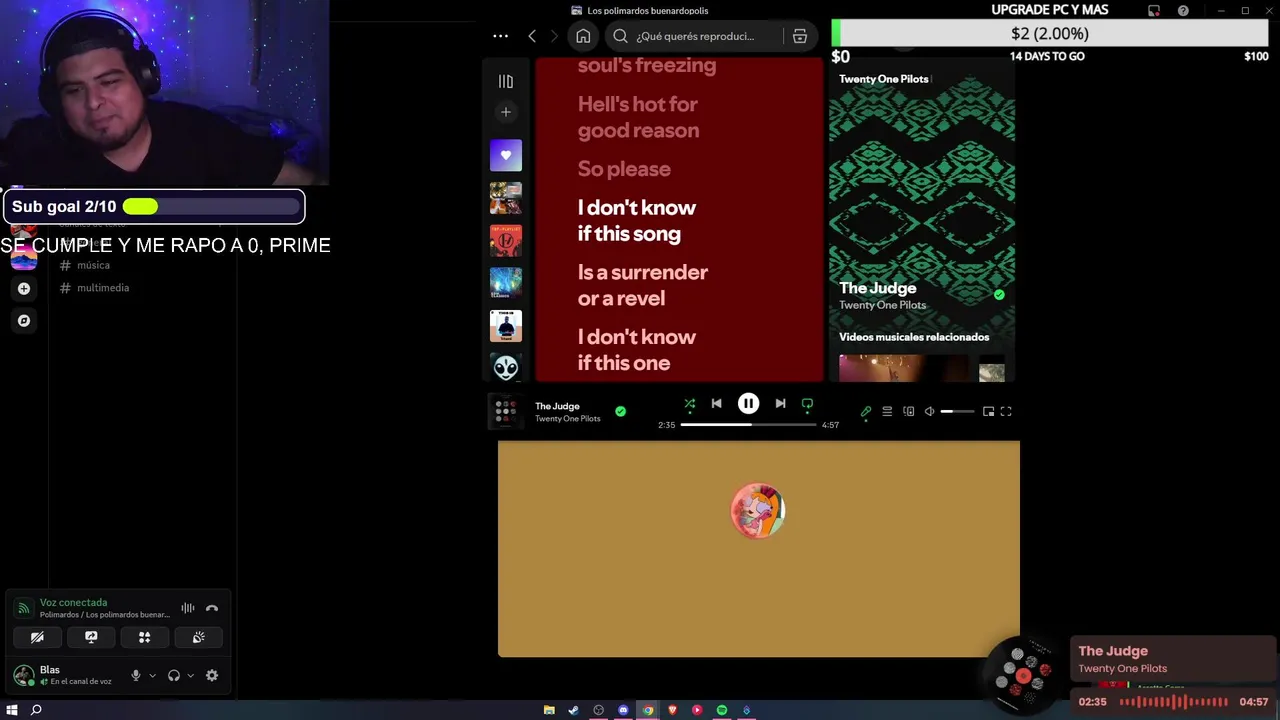The image size is (1280, 720).
Task: Open Windows taskbar search
Action: coord(36,710)
